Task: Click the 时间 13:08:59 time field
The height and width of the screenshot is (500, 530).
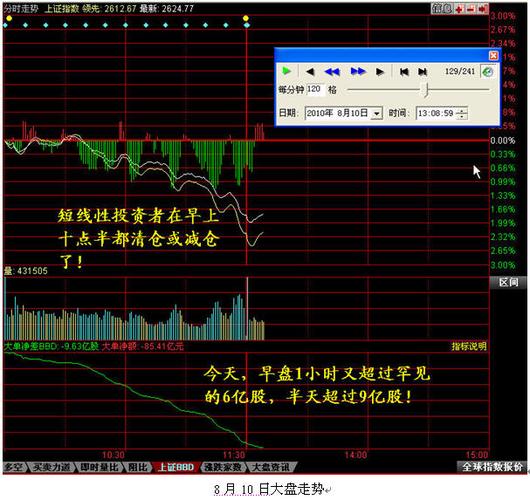Action: point(436,113)
